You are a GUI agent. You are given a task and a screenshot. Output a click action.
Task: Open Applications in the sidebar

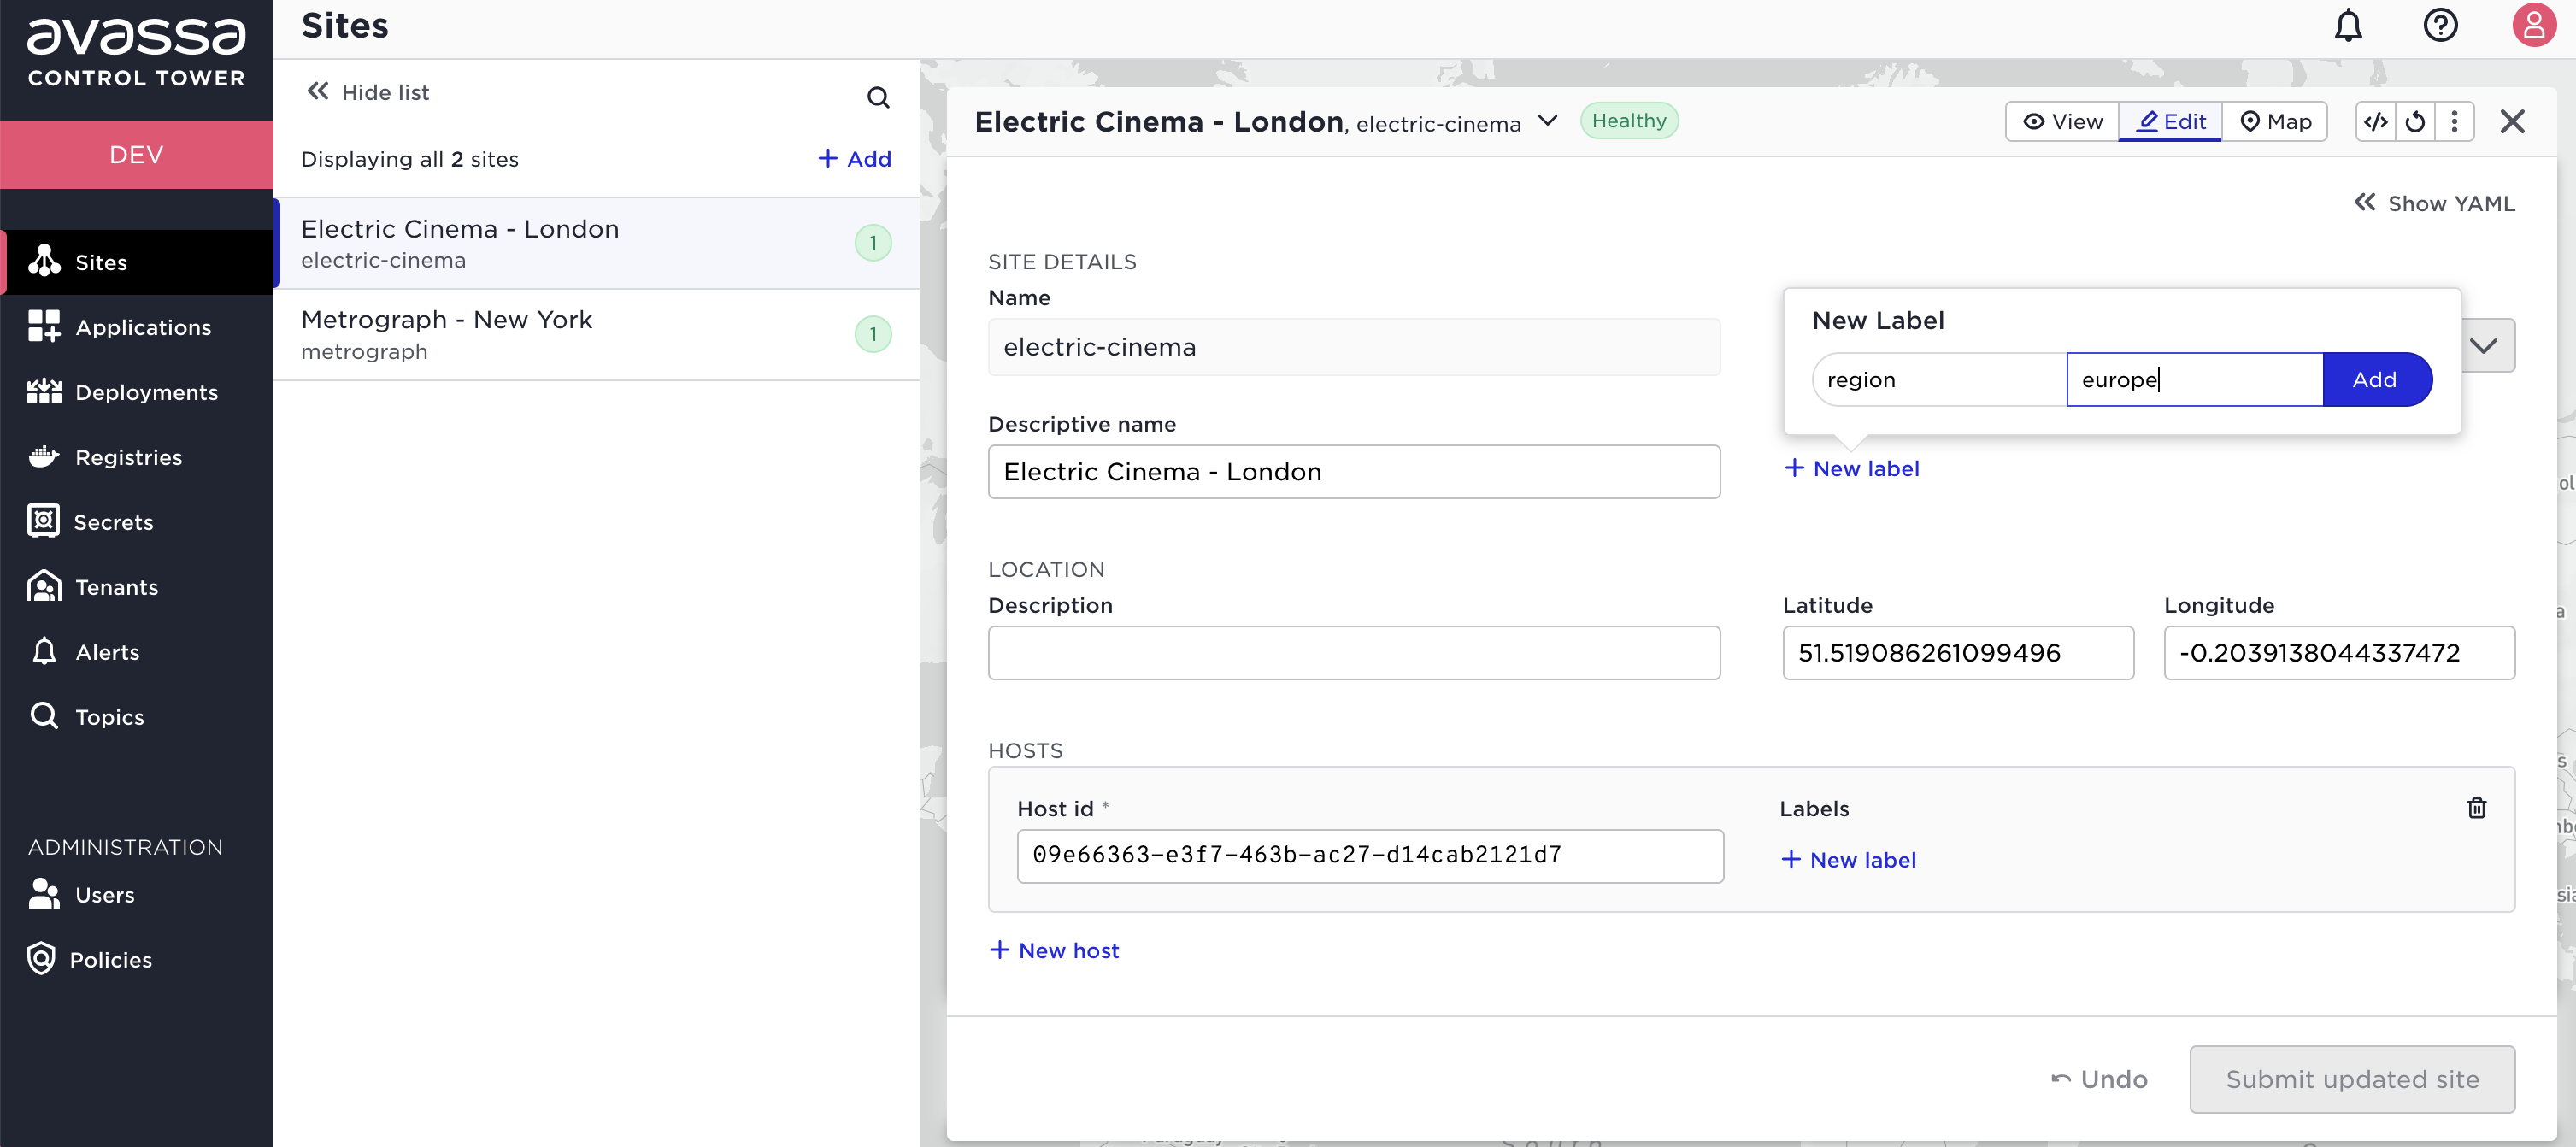click(137, 328)
